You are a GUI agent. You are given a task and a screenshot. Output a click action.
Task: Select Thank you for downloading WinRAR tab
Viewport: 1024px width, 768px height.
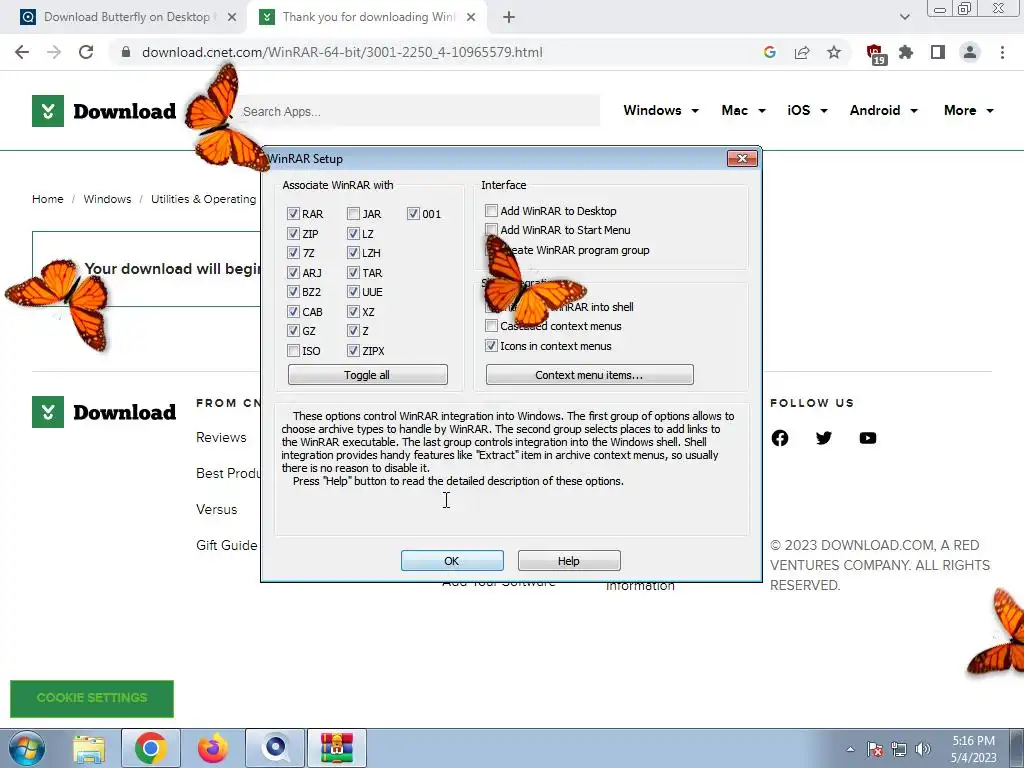367,17
